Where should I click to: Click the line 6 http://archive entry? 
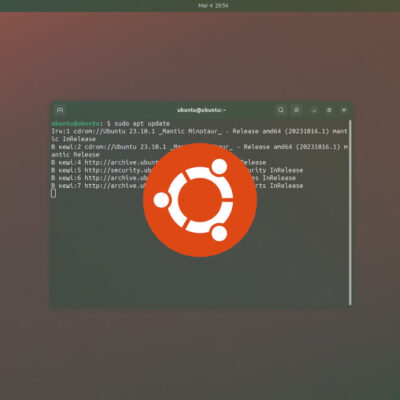click(x=173, y=178)
